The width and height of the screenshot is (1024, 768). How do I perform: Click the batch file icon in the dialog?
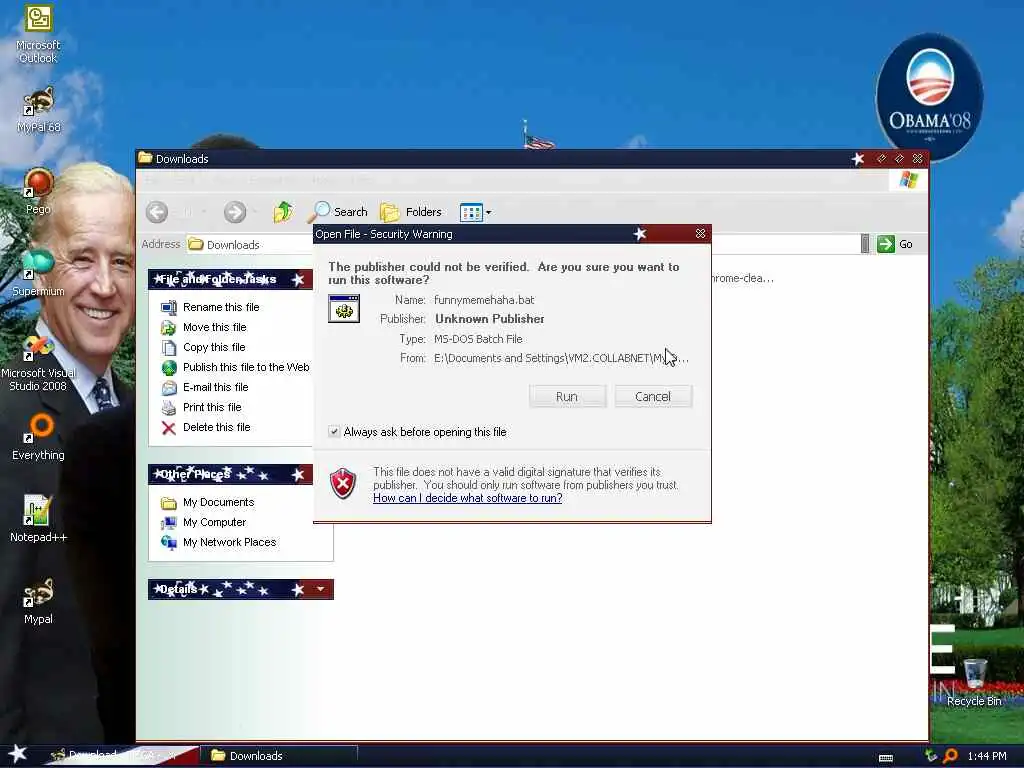pos(344,308)
